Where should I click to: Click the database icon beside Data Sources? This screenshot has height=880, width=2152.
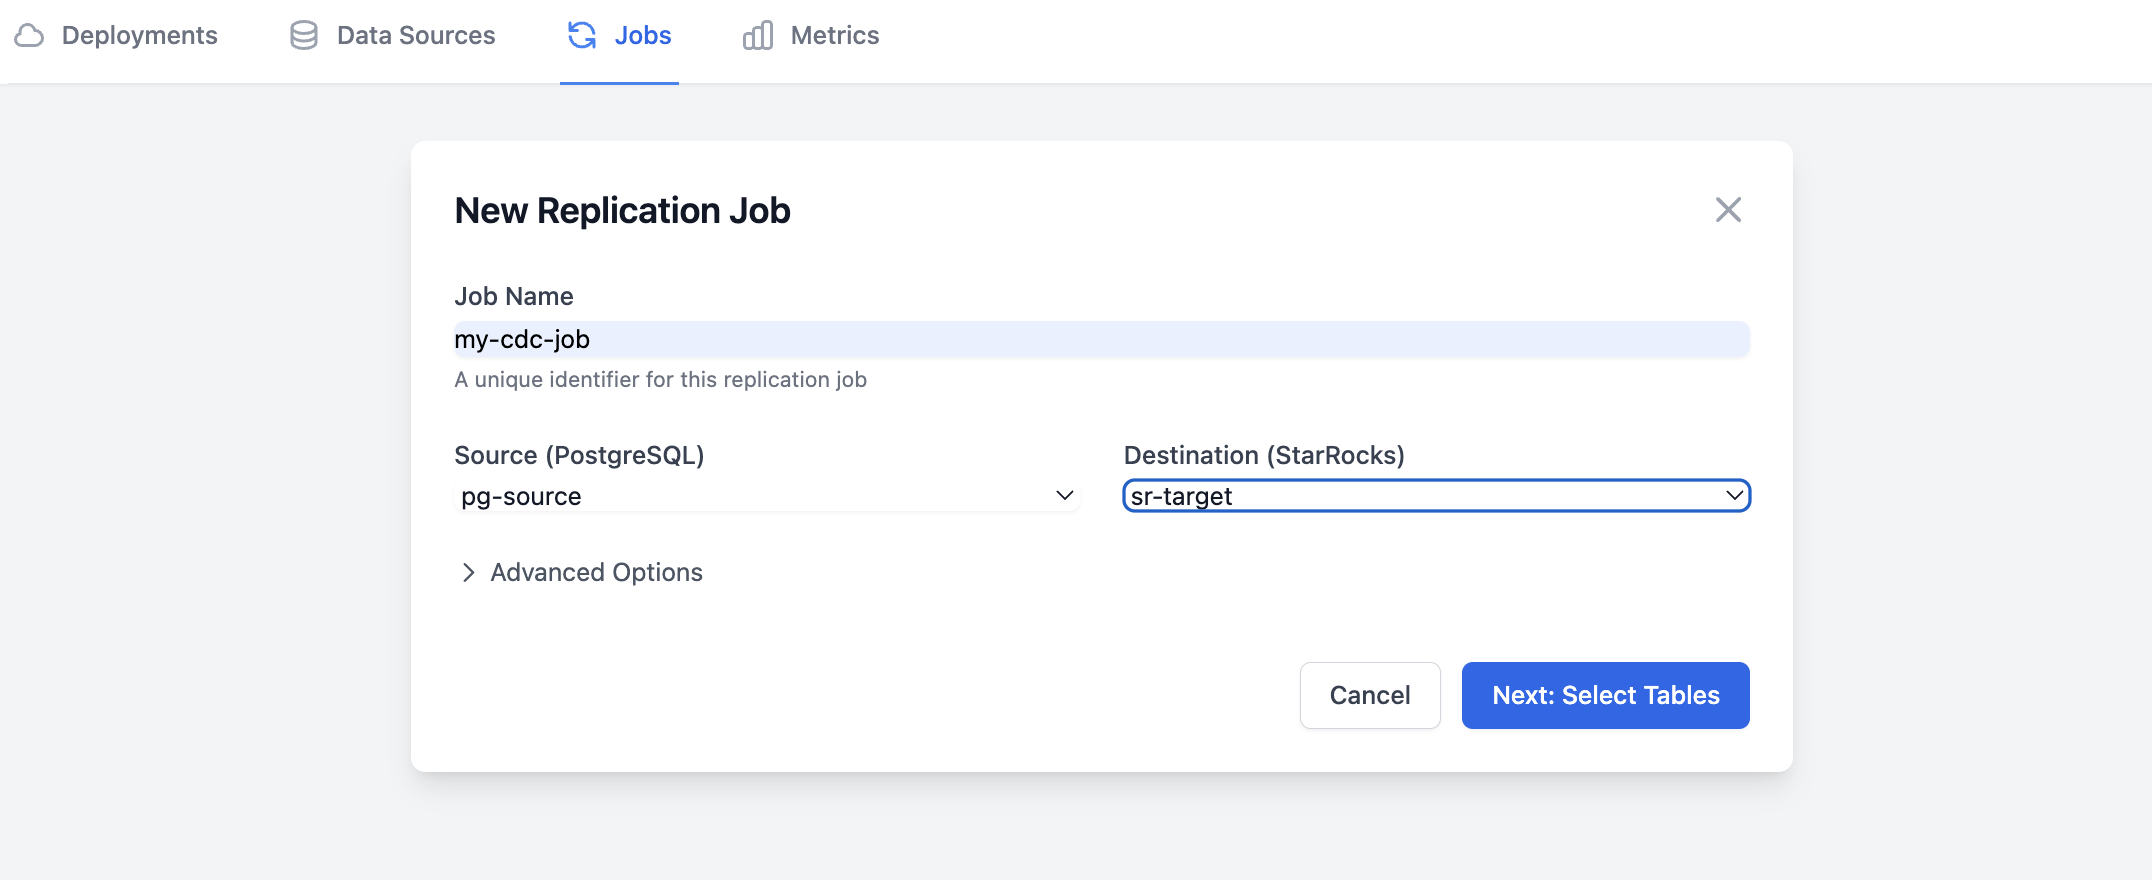[304, 36]
